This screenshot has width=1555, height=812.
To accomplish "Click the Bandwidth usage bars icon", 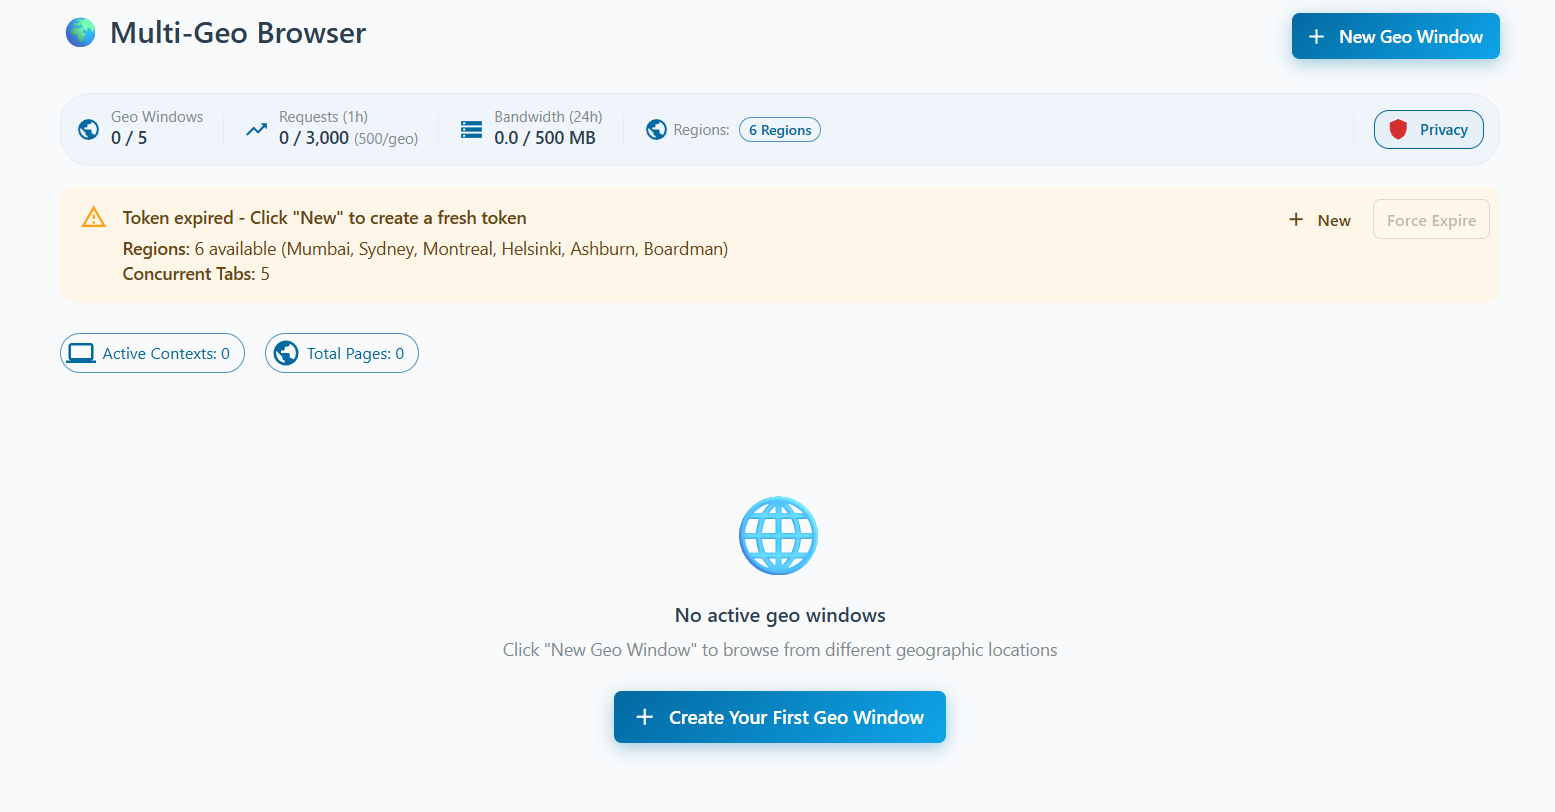I will (x=471, y=129).
